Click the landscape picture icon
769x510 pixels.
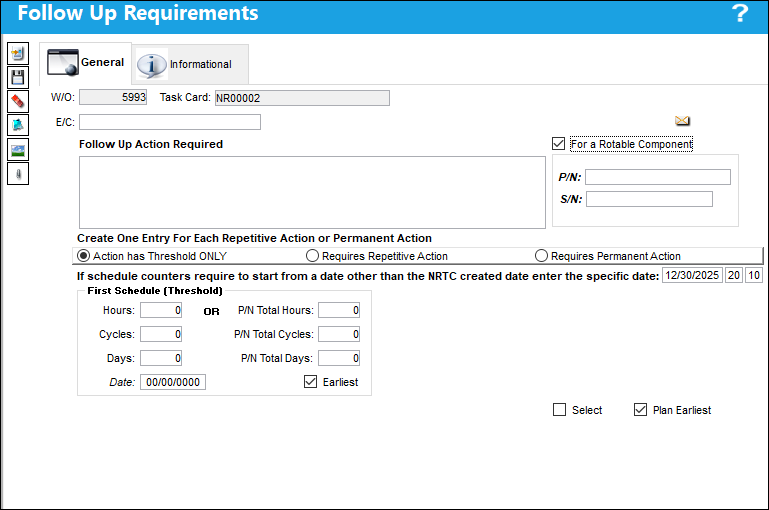click(18, 150)
